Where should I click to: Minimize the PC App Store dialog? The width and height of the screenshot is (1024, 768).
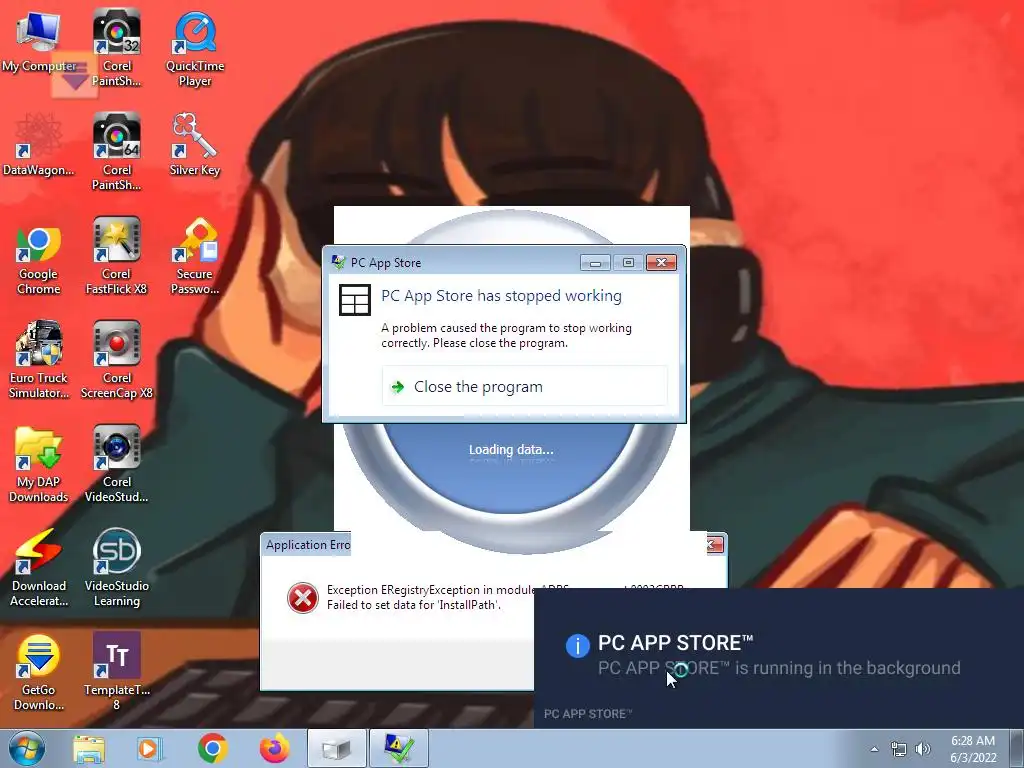coord(595,263)
